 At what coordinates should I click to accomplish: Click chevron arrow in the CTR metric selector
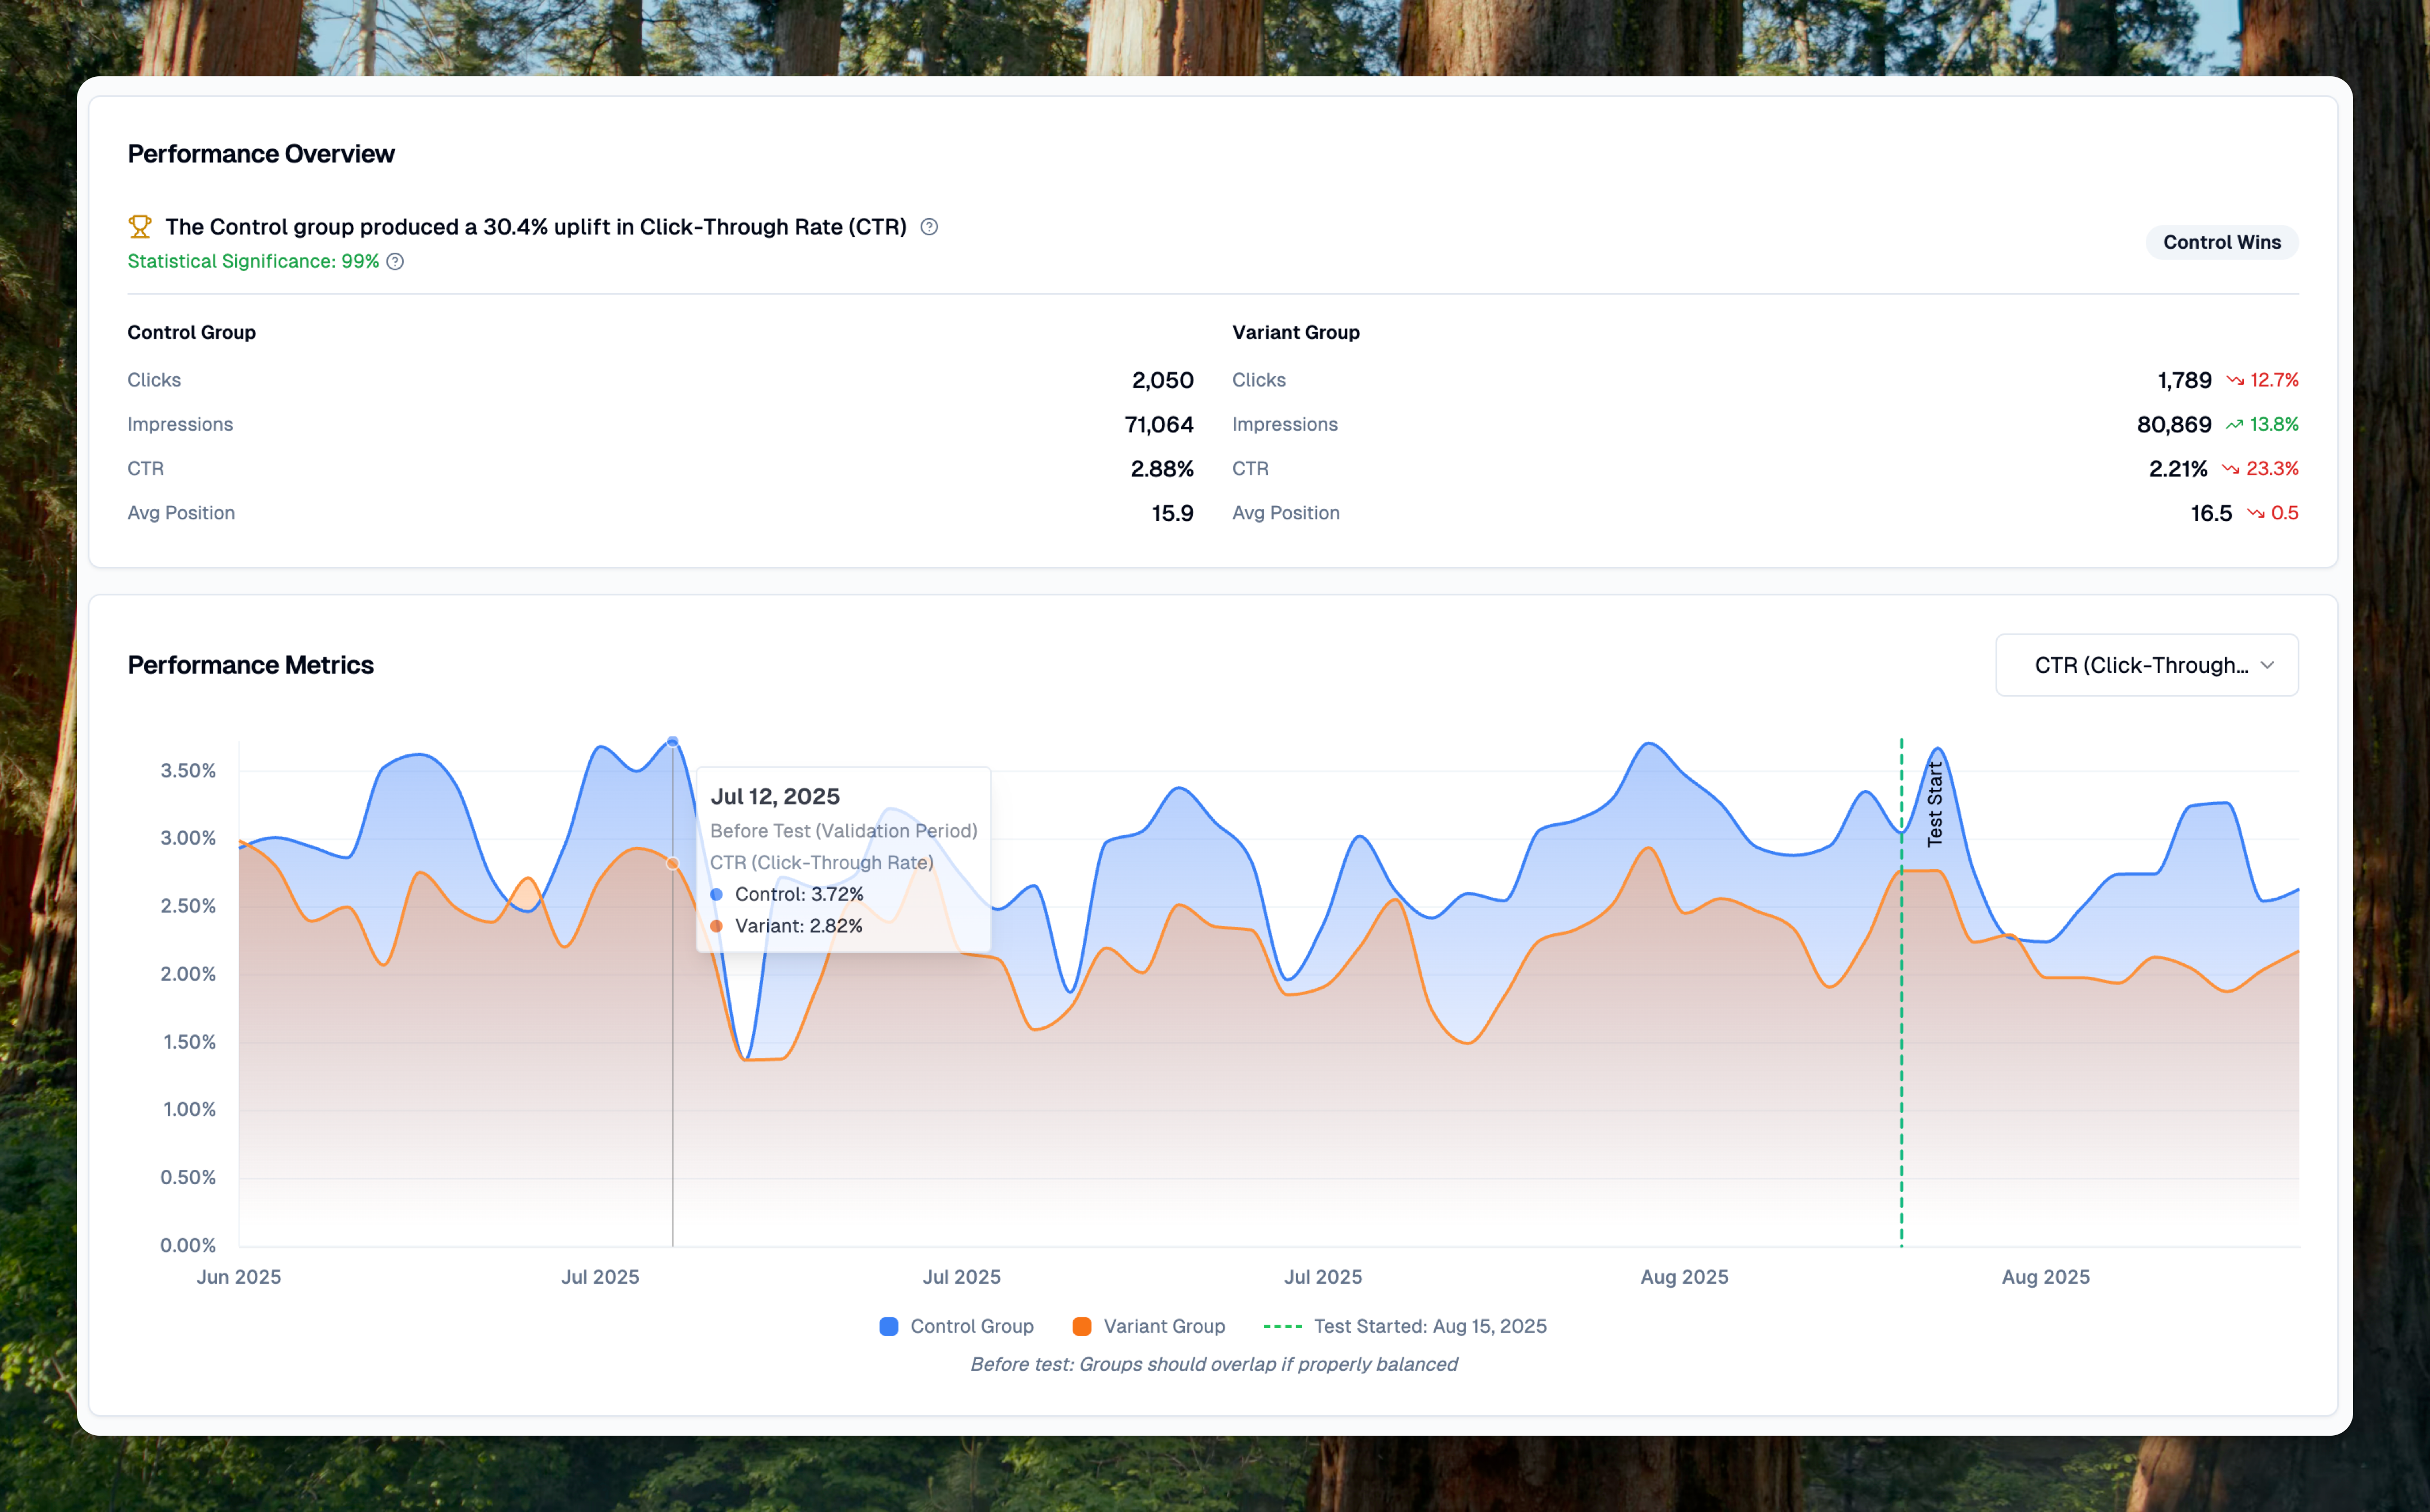(2267, 666)
